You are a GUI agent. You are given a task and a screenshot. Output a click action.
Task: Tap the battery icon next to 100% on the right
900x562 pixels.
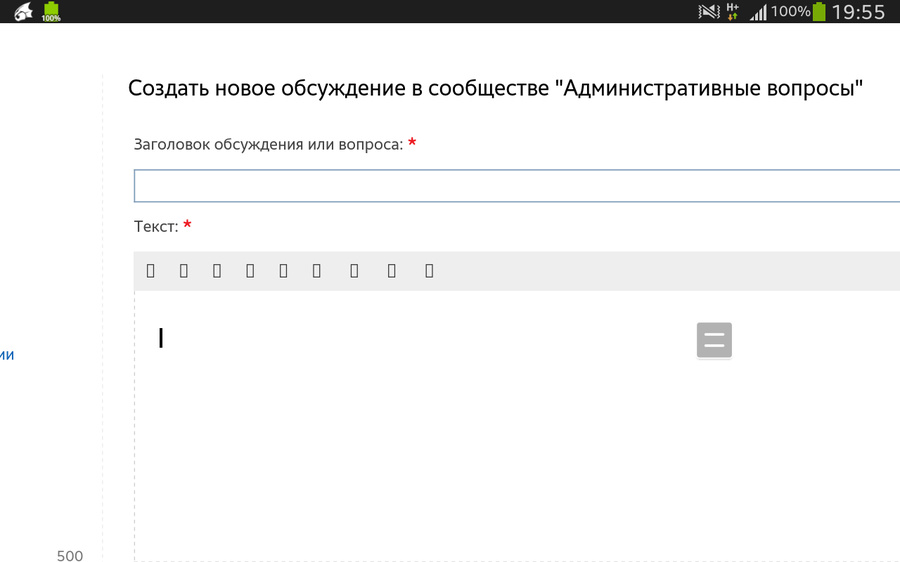(x=819, y=11)
